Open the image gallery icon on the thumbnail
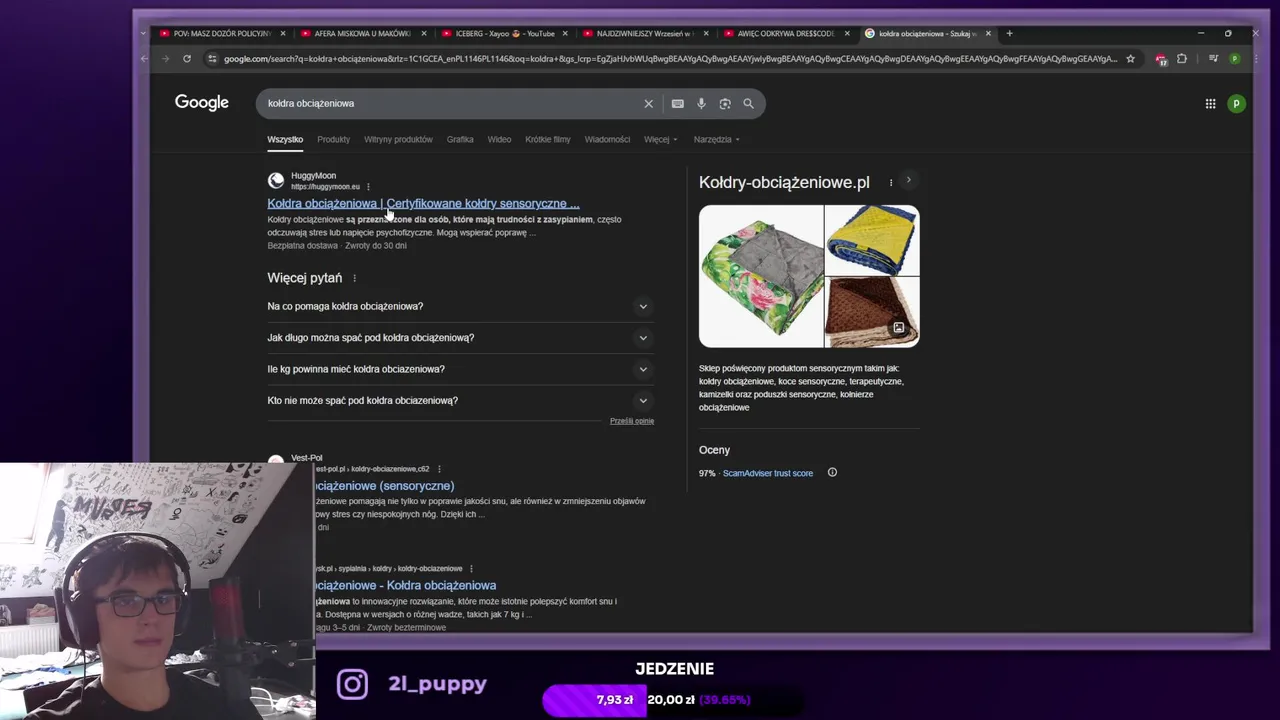Screen dimensions: 1280x720 899,328
